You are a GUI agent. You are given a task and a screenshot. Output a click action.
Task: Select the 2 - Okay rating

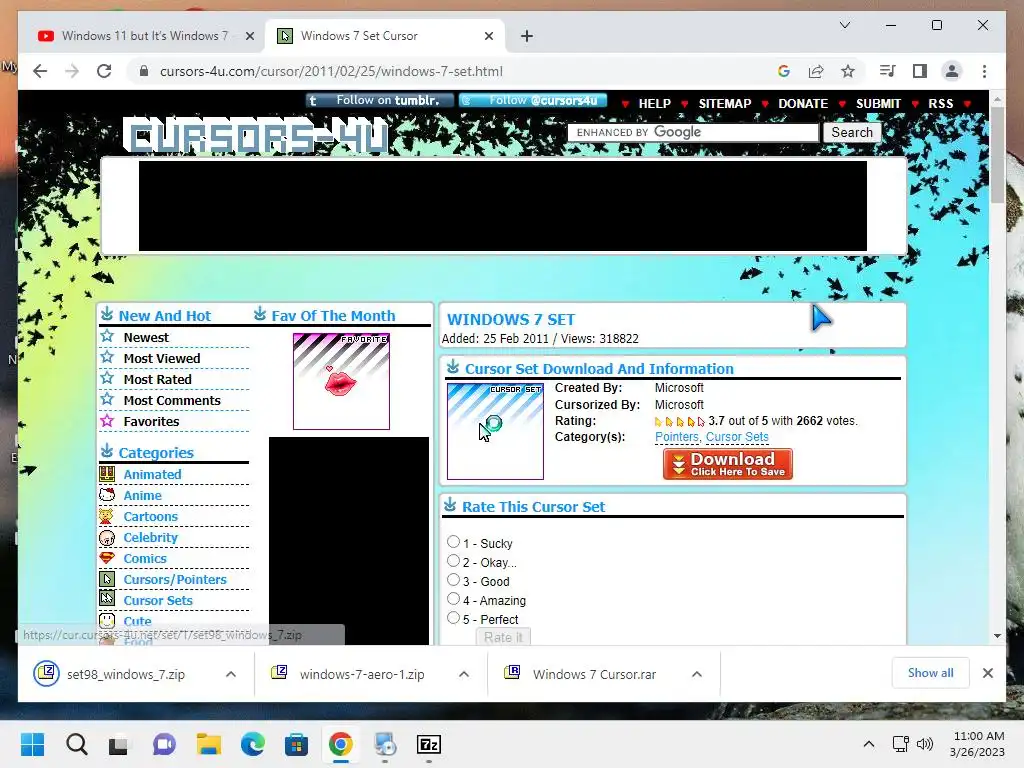pos(453,560)
